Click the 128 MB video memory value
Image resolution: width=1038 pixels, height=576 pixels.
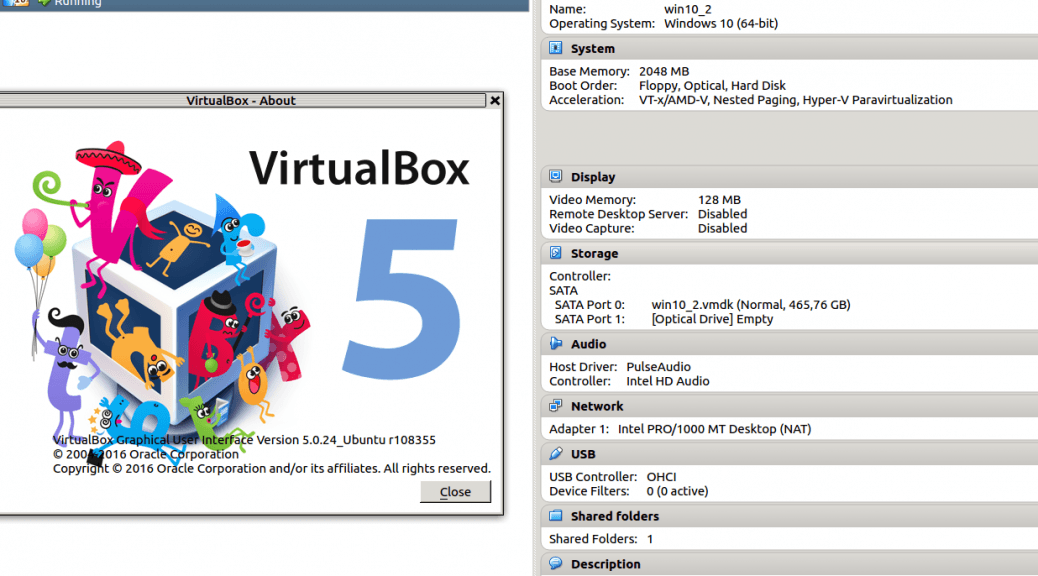click(719, 199)
